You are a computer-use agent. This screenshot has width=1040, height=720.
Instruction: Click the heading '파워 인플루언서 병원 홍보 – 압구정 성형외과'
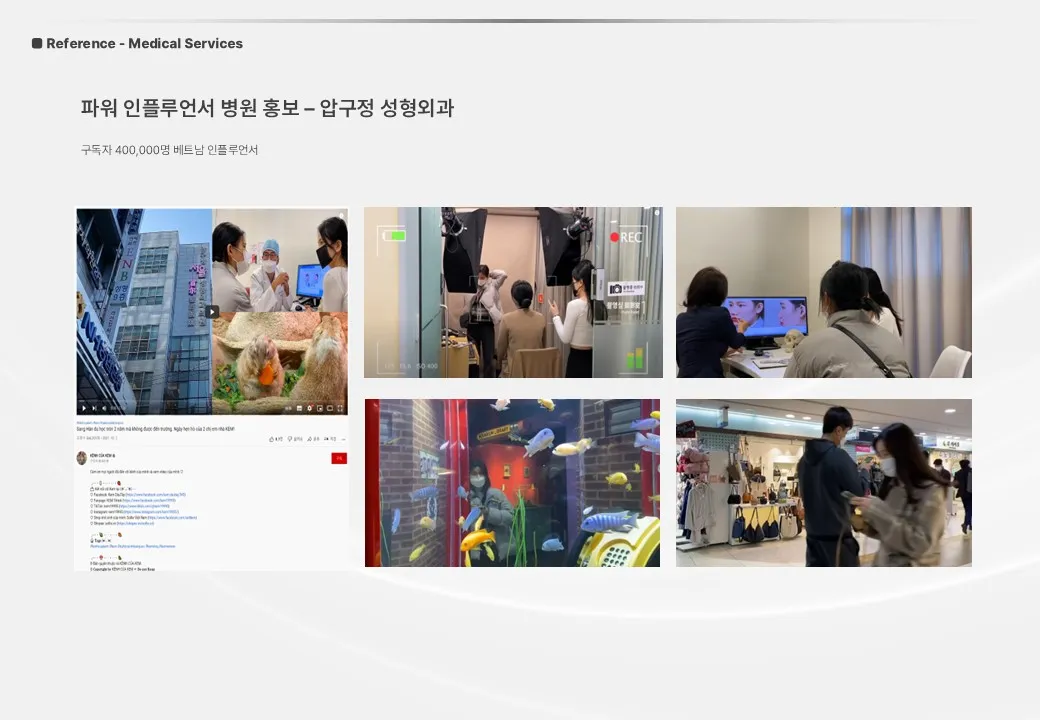pos(267,107)
